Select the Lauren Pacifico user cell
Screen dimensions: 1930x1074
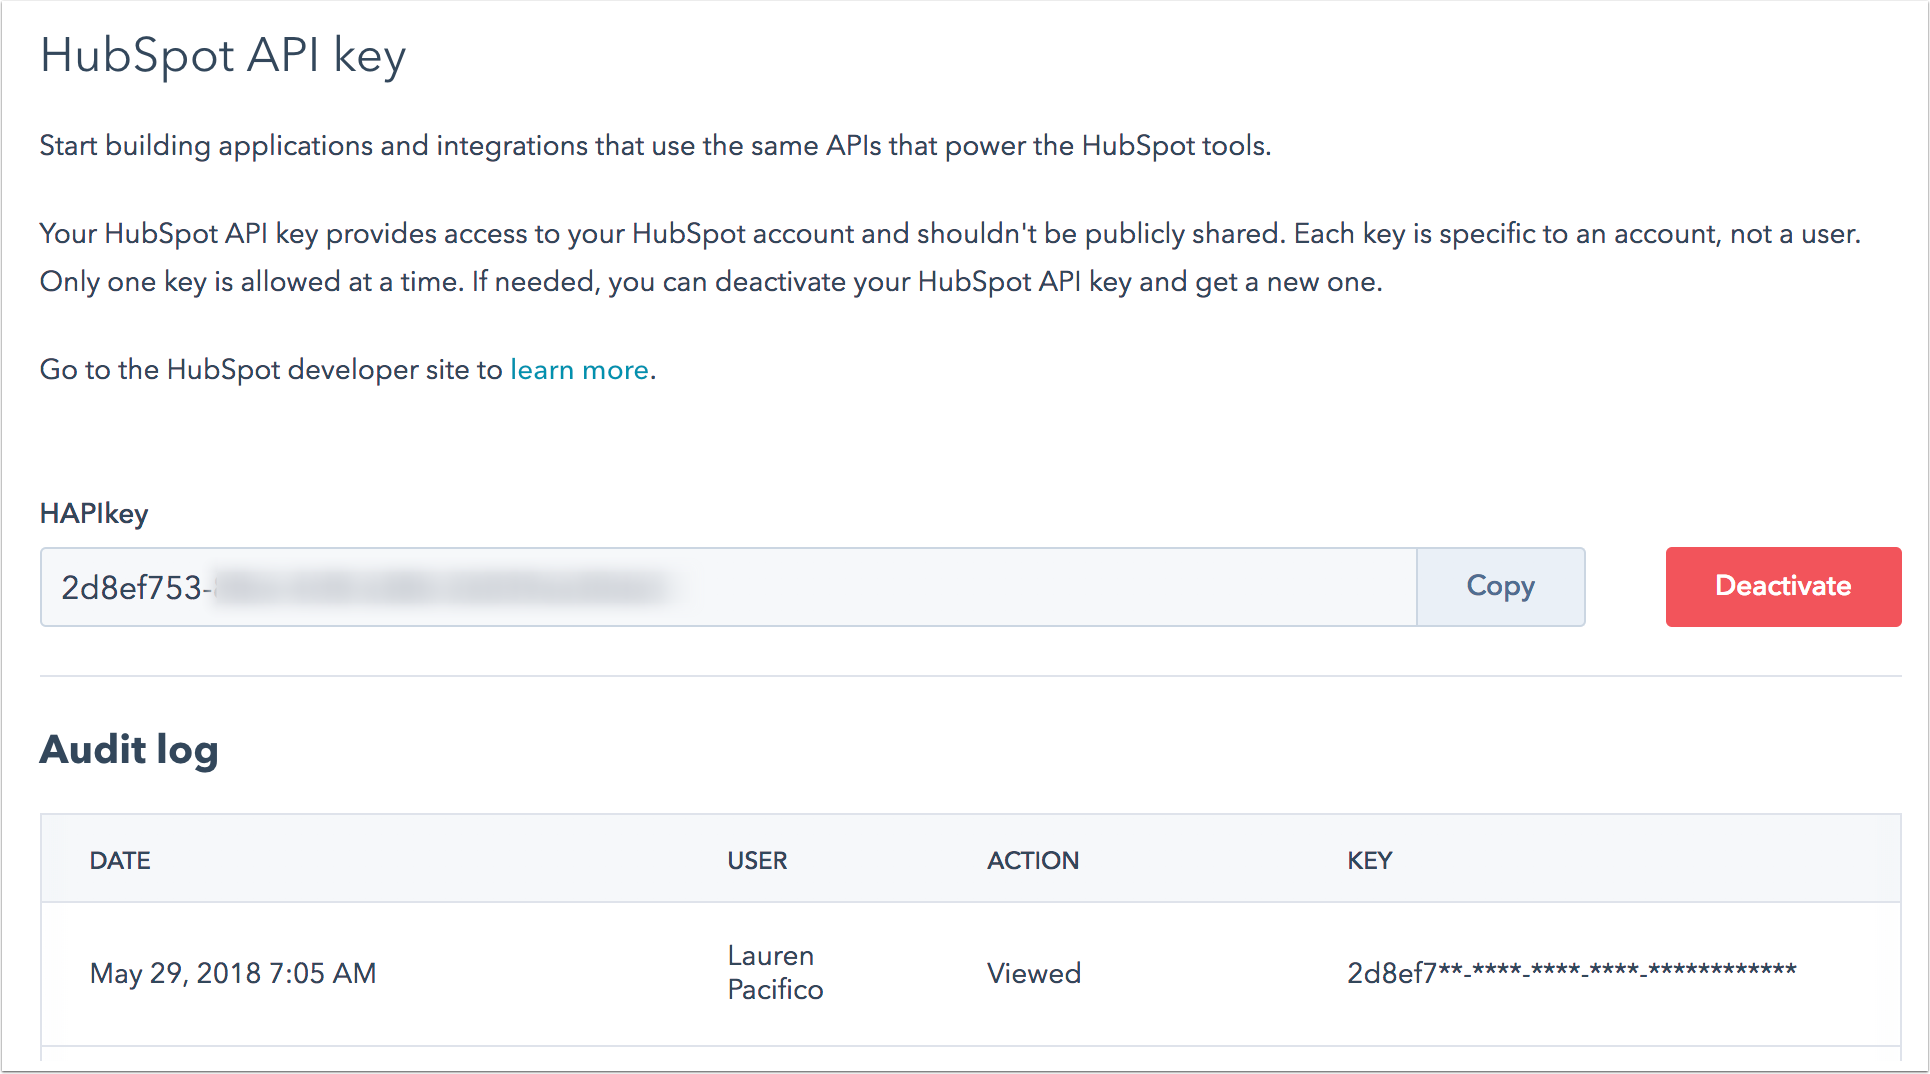coord(775,972)
